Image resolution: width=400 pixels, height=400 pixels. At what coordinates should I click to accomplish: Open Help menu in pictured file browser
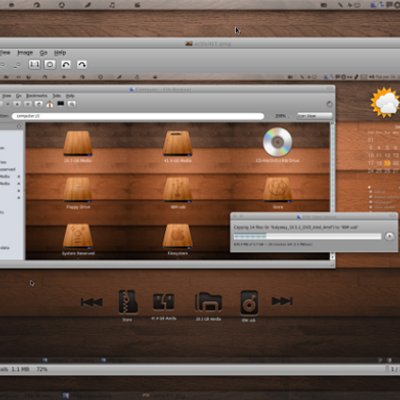point(70,96)
